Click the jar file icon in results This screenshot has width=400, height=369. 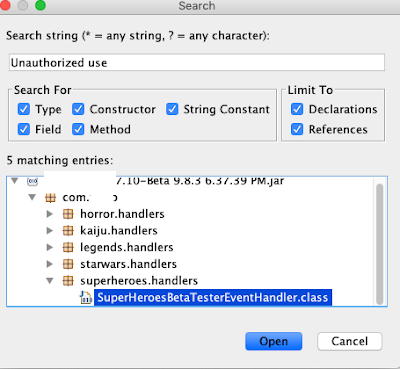[x=33, y=181]
